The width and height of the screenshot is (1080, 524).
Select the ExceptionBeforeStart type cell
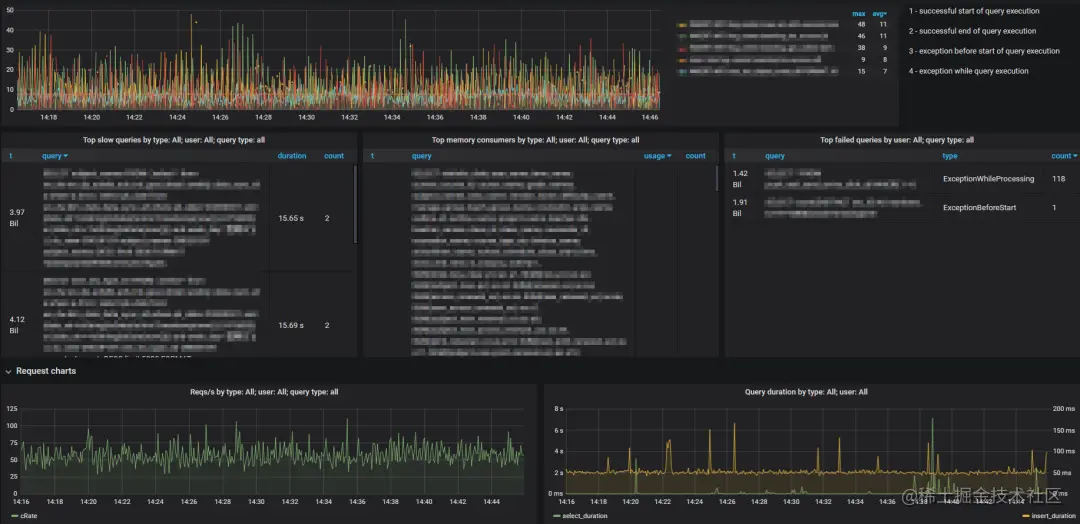(x=977, y=207)
